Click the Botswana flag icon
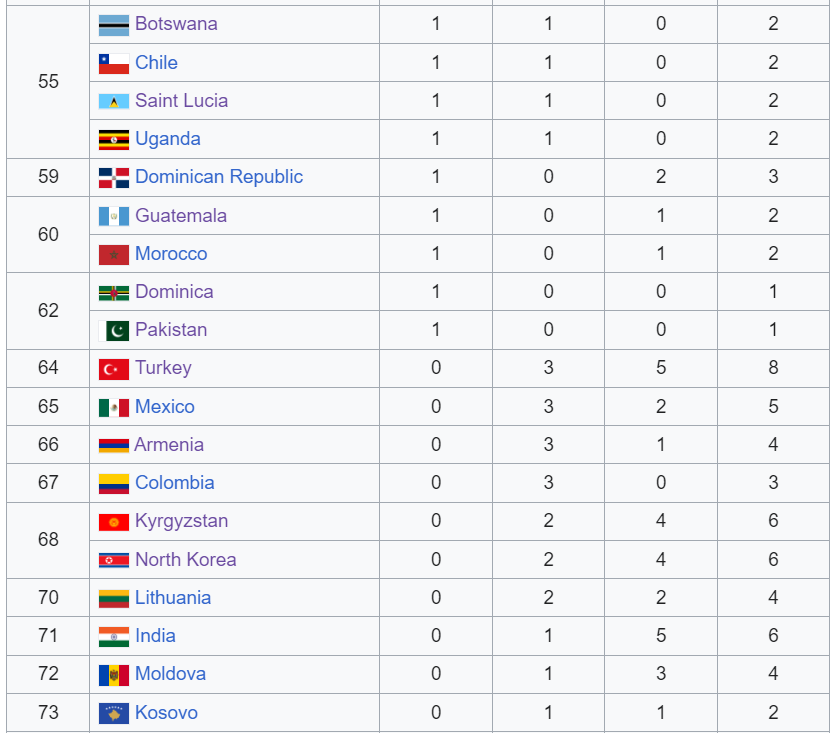Viewport: 836px width, 733px height. pos(114,25)
